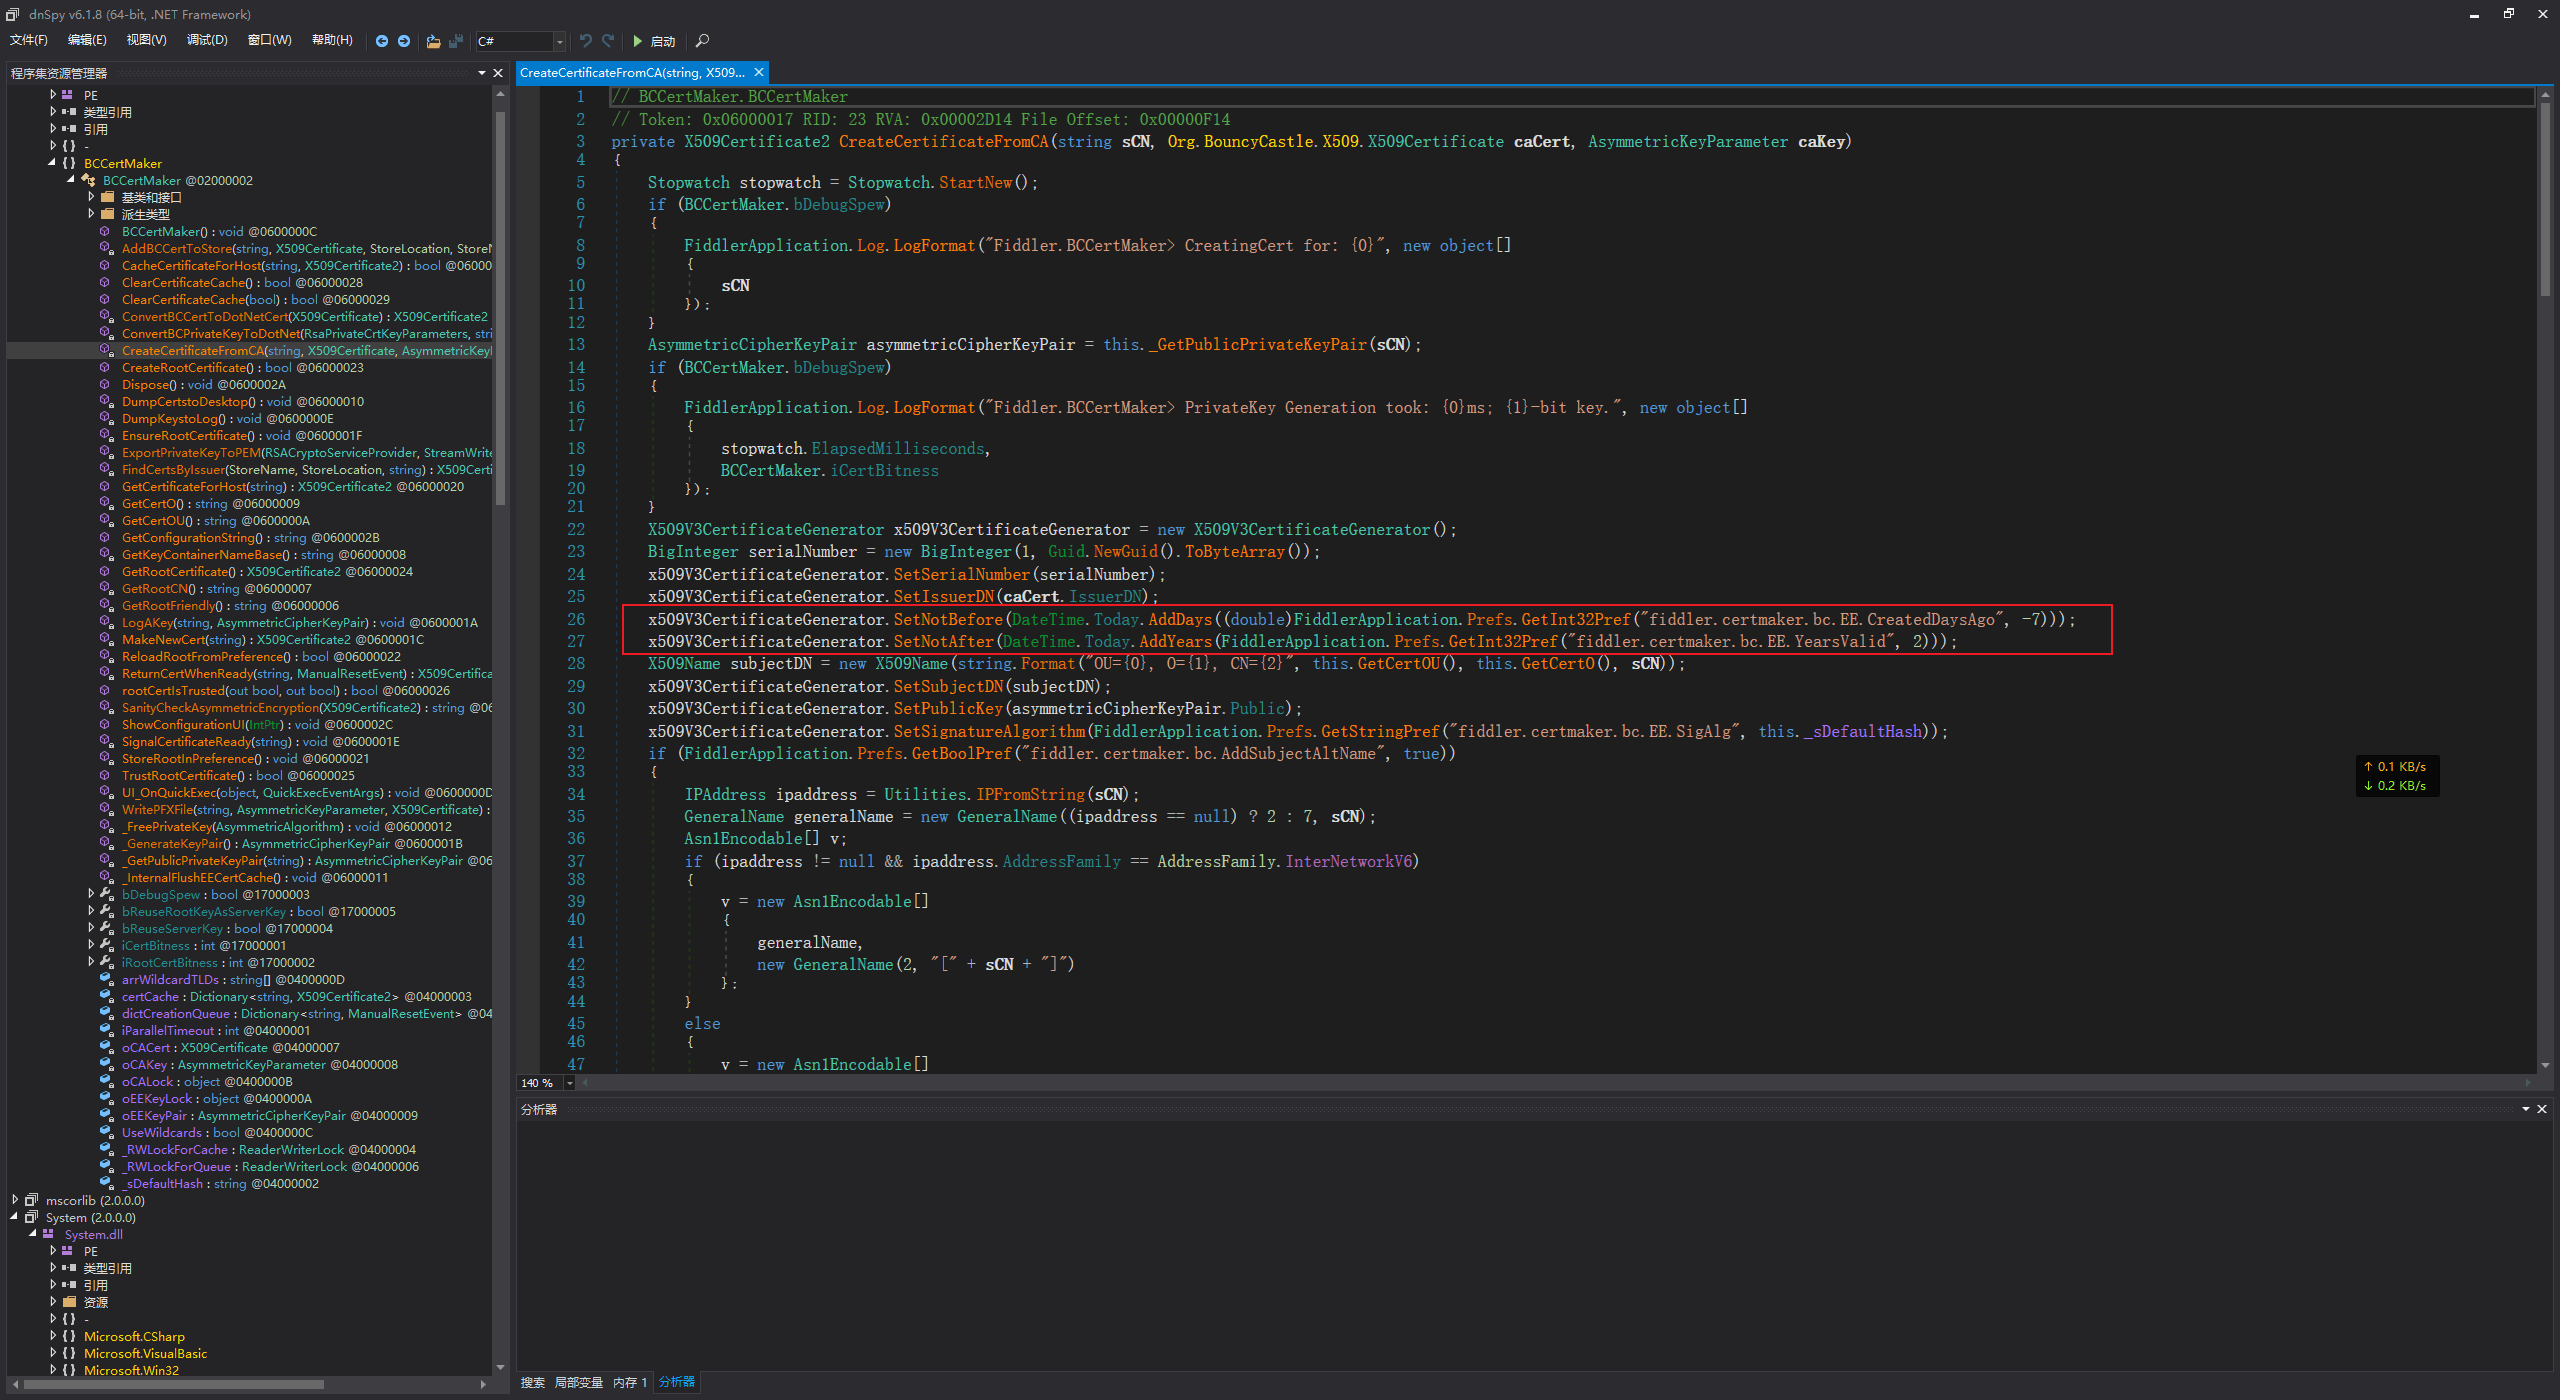Open the 帮助(H) menu
The image size is (2560, 1400).
pos(332,40)
